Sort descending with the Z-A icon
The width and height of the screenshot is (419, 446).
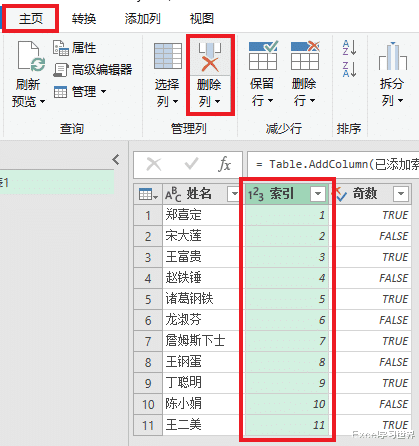point(350,69)
